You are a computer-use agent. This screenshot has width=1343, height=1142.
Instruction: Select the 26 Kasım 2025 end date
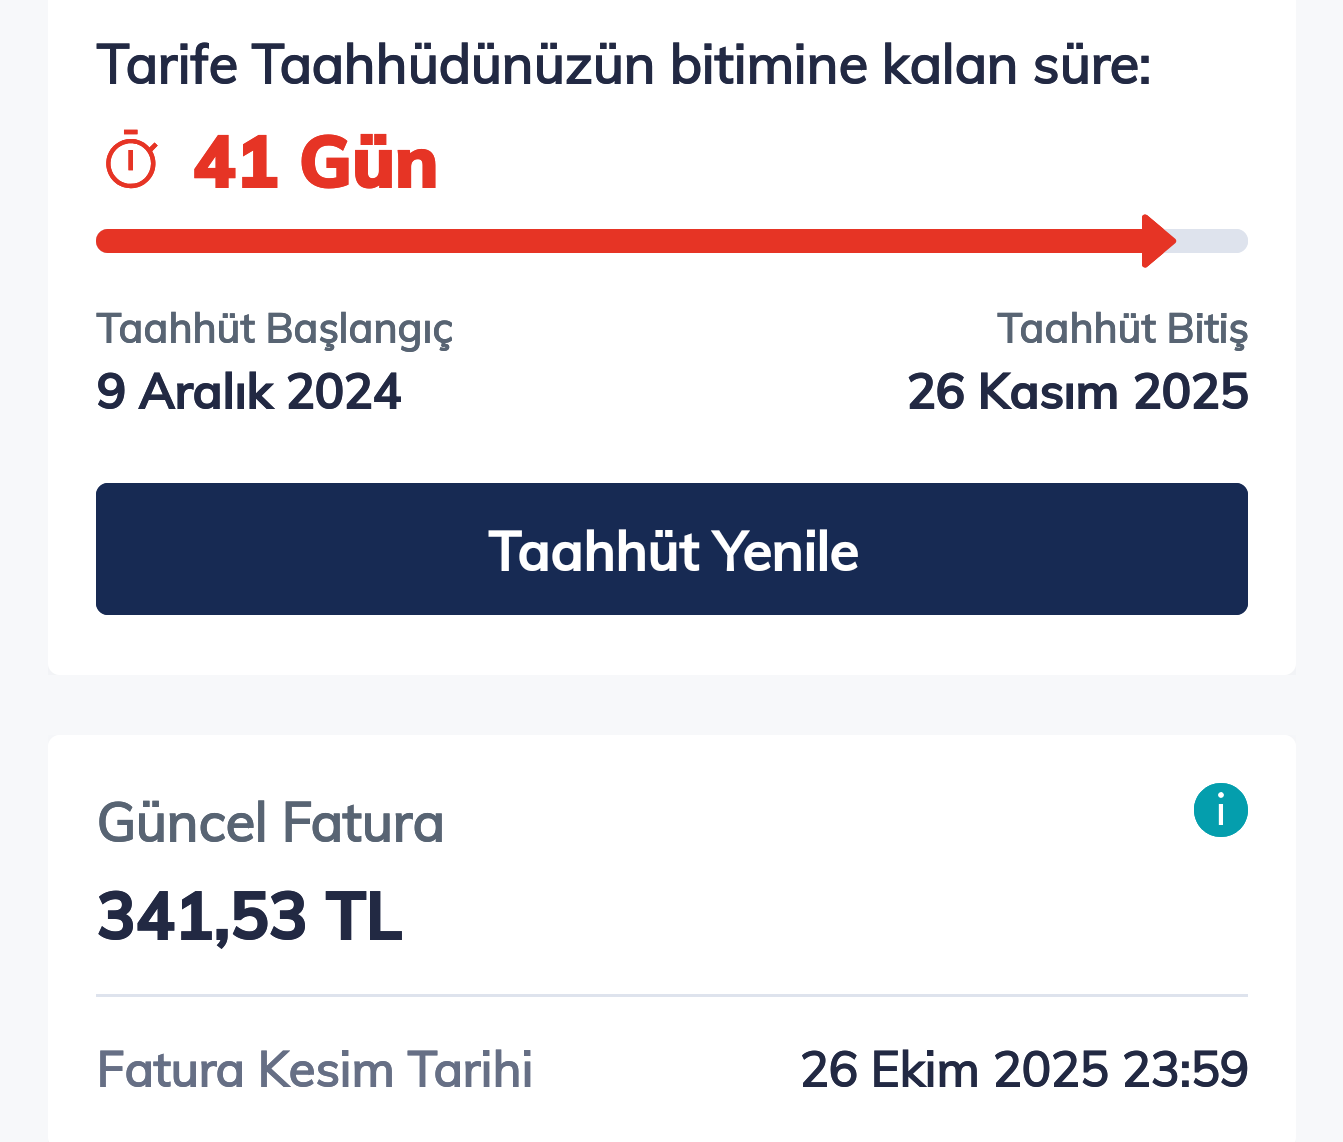coord(1078,391)
